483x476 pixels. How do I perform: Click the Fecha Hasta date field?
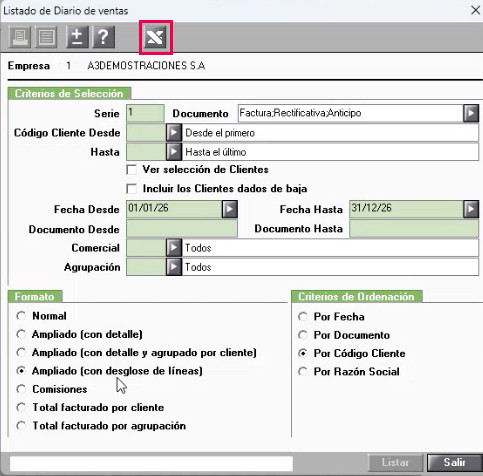(406, 209)
